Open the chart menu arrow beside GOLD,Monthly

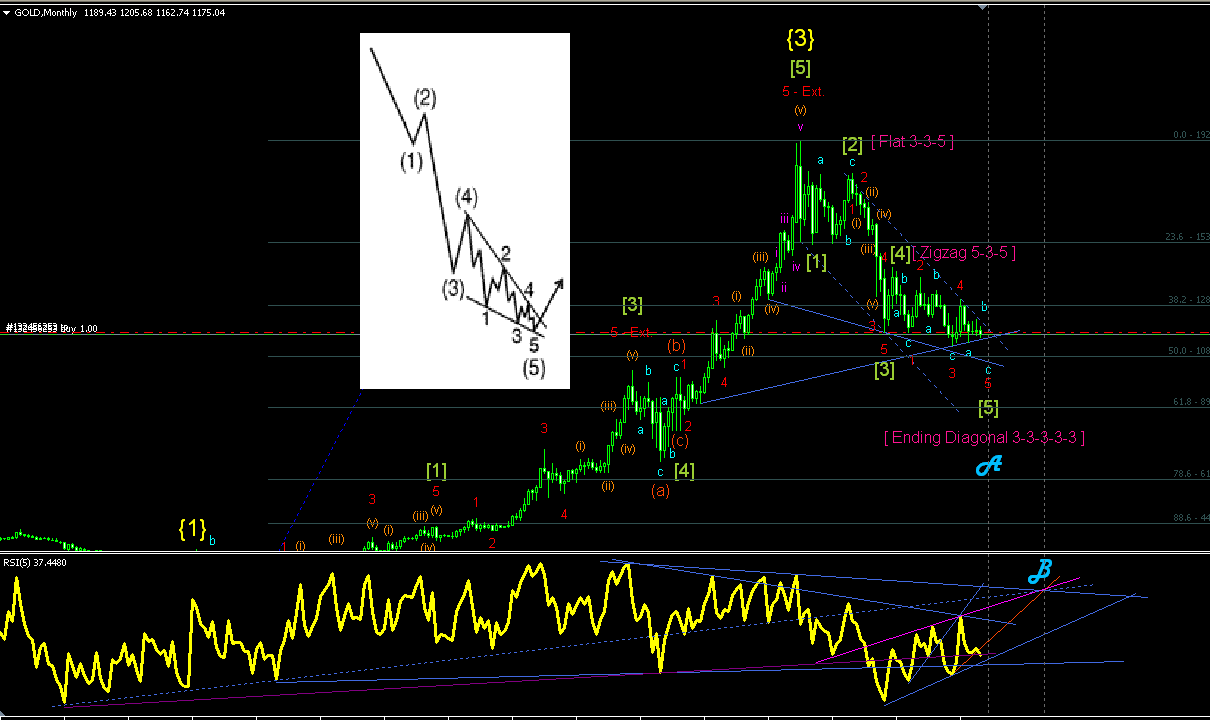pos(6,12)
